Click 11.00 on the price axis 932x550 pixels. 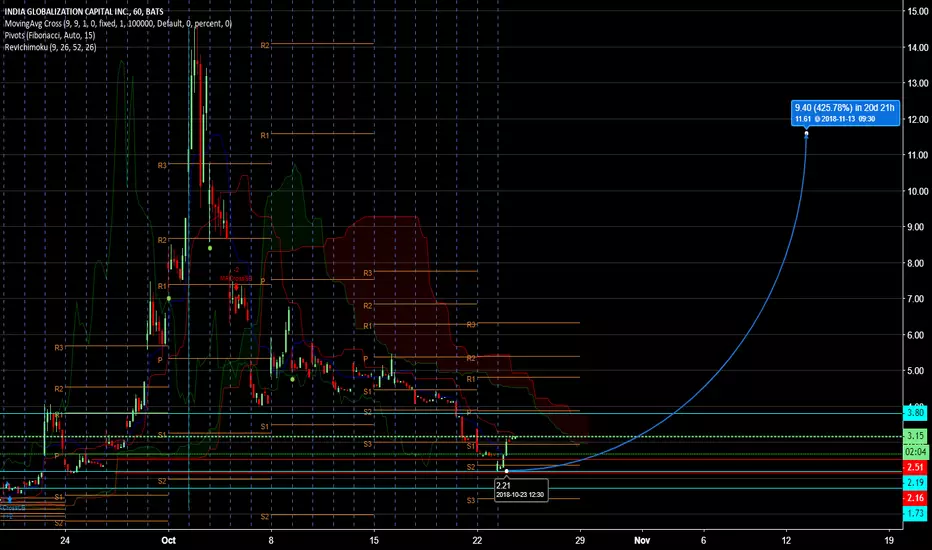pos(918,155)
